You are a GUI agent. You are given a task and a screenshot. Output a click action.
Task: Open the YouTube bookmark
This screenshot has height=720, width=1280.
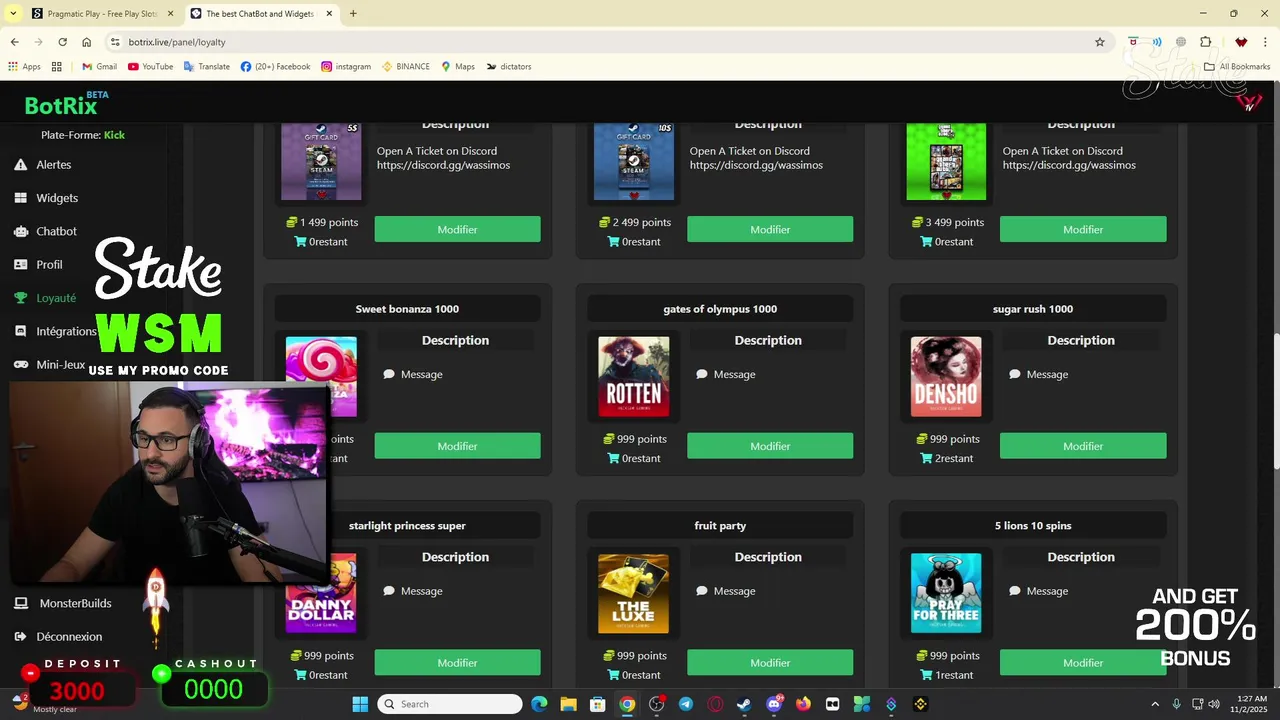(x=150, y=67)
